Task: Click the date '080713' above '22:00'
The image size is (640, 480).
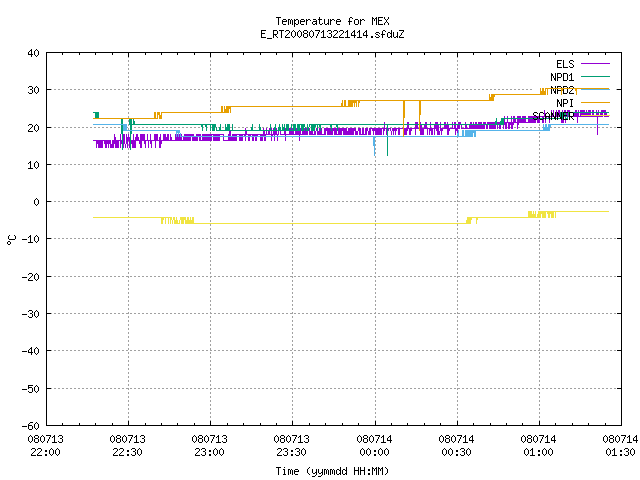Action: [x=45, y=439]
